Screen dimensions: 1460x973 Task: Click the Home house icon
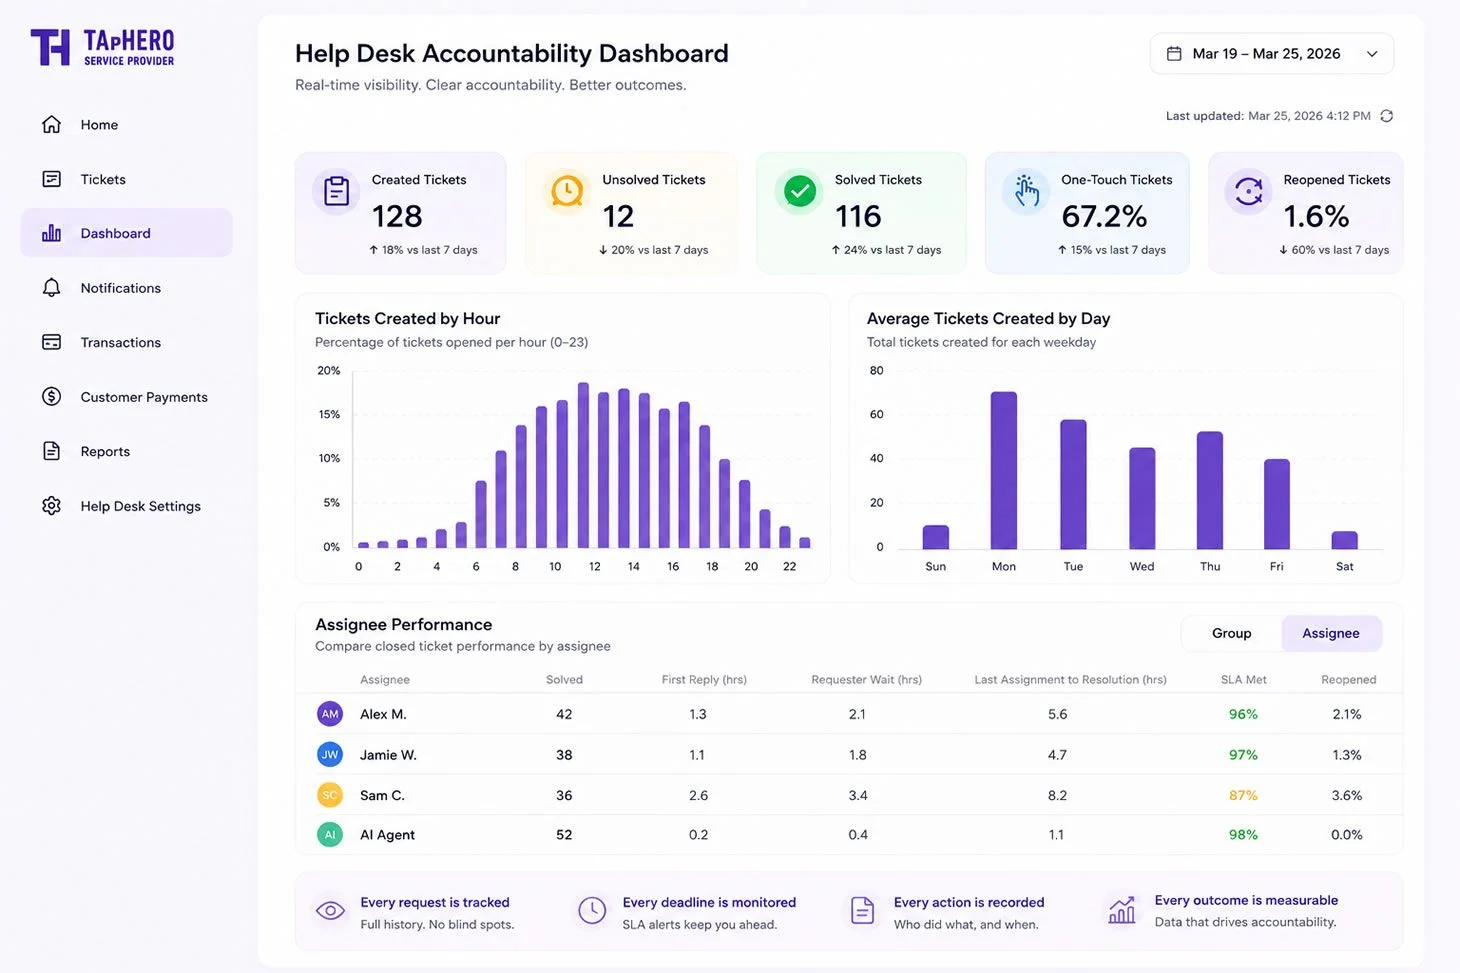52,124
